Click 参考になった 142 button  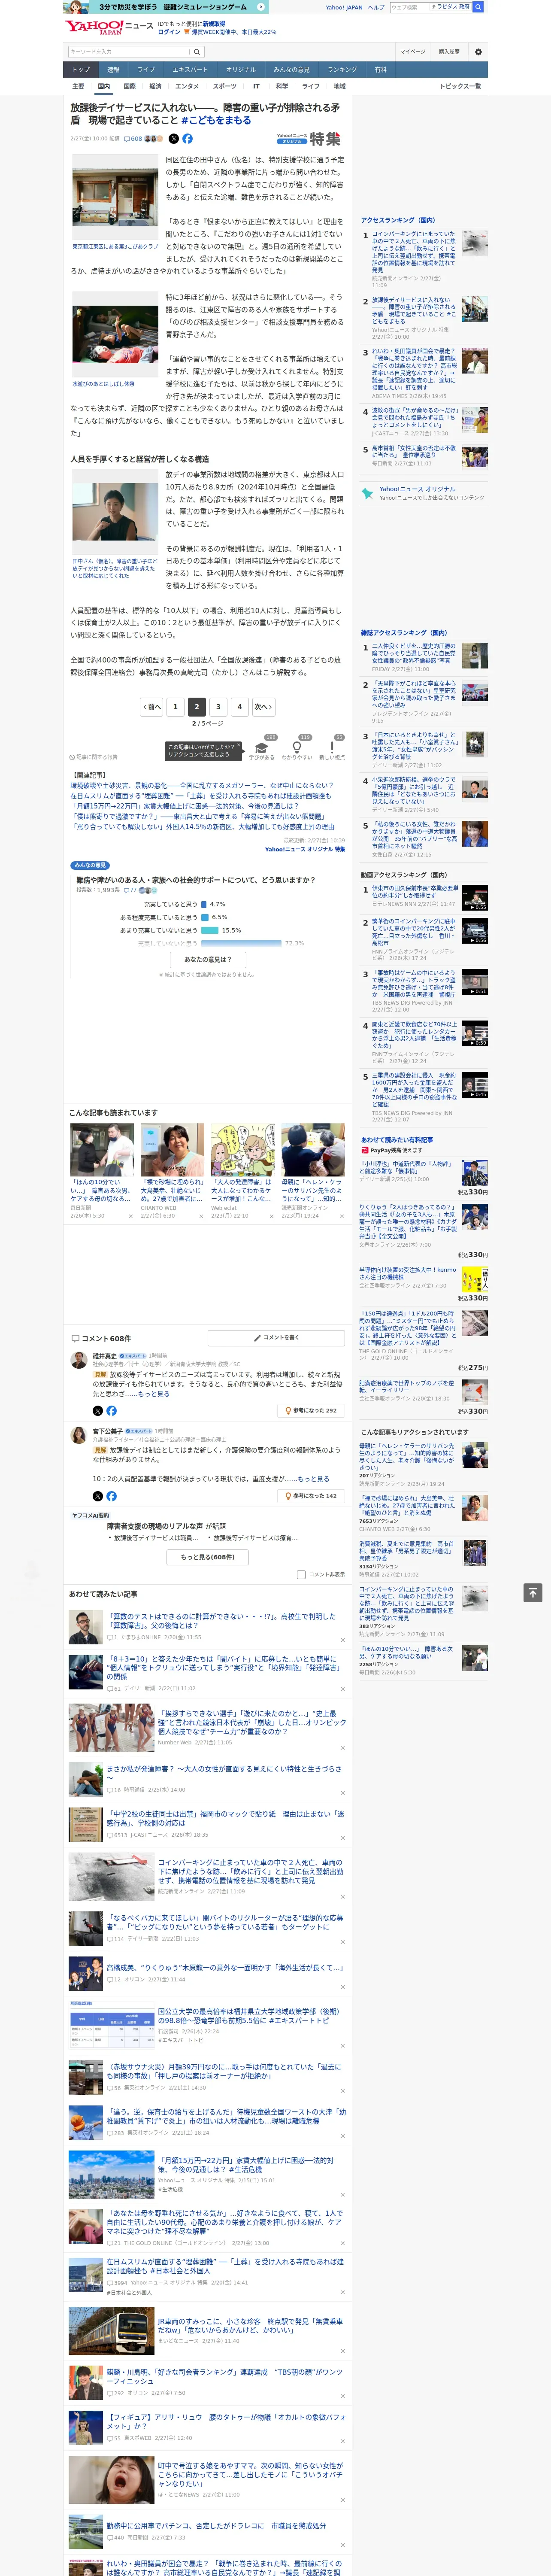tap(312, 1495)
